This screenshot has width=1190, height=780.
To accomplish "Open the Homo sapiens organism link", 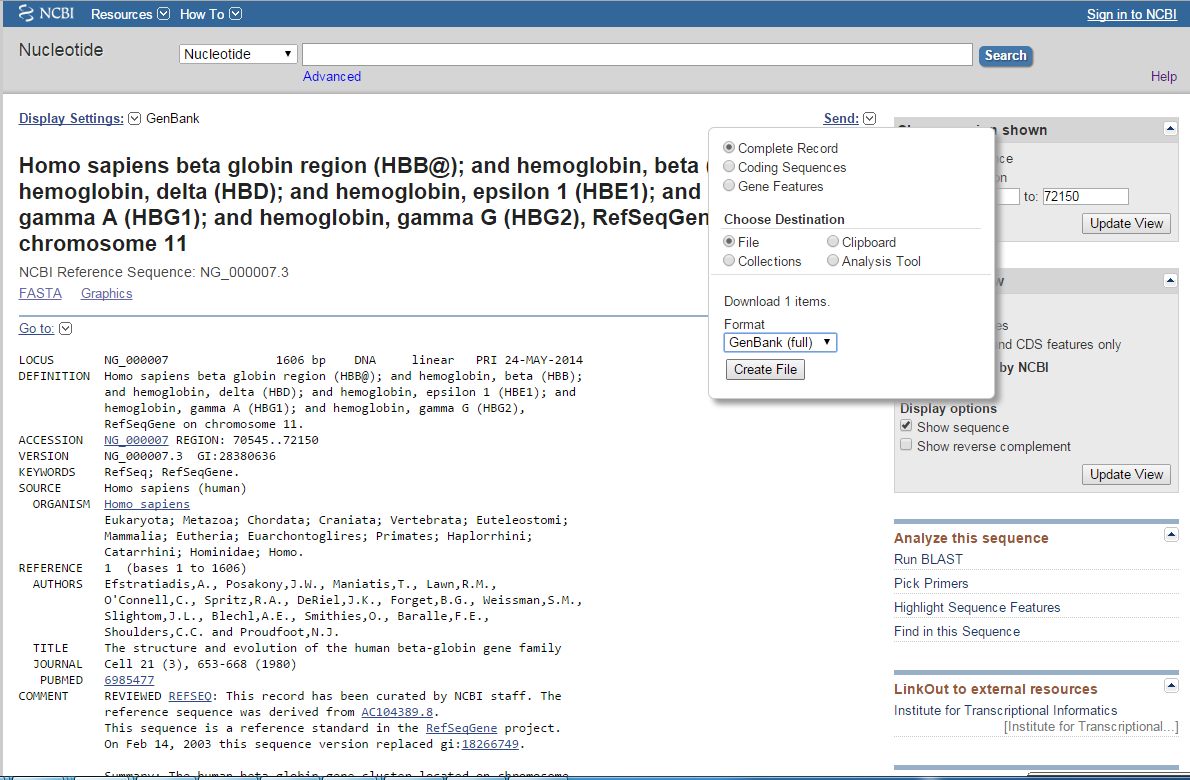I will pyautogui.click(x=146, y=505).
